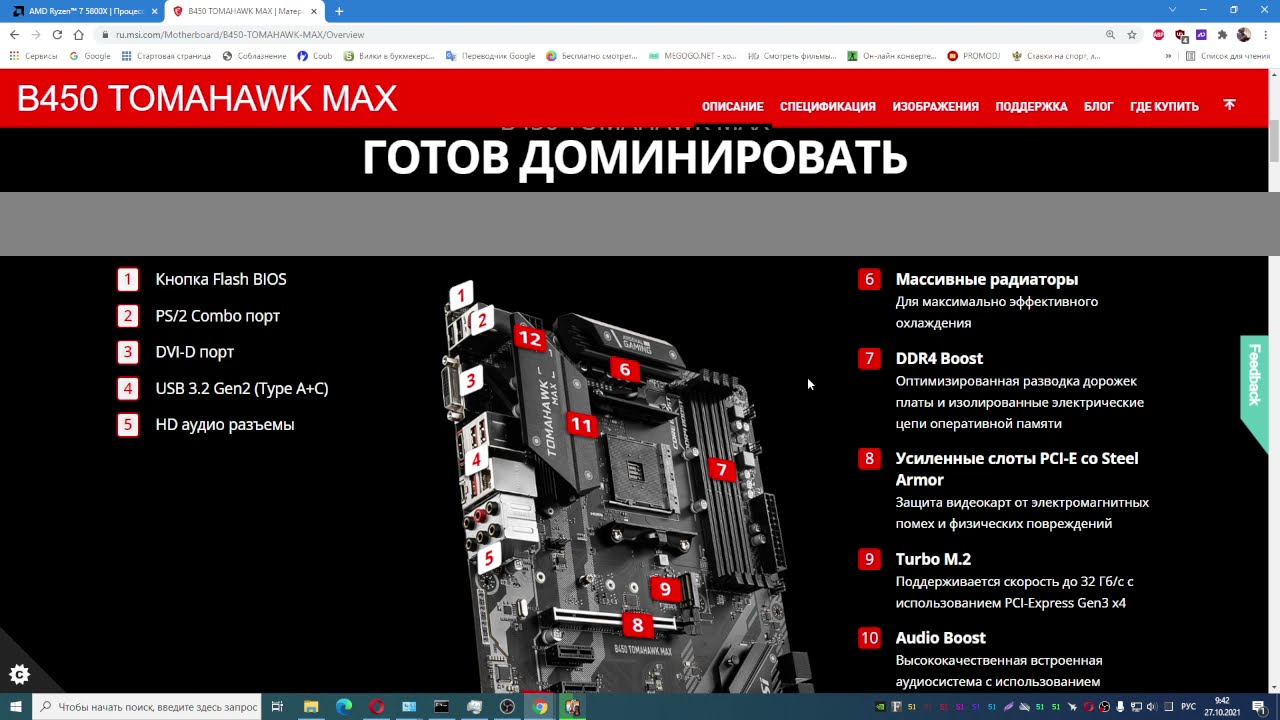Viewport: 1280px width, 720px height.
Task: Open the notification center icon
Action: pos(1258,707)
